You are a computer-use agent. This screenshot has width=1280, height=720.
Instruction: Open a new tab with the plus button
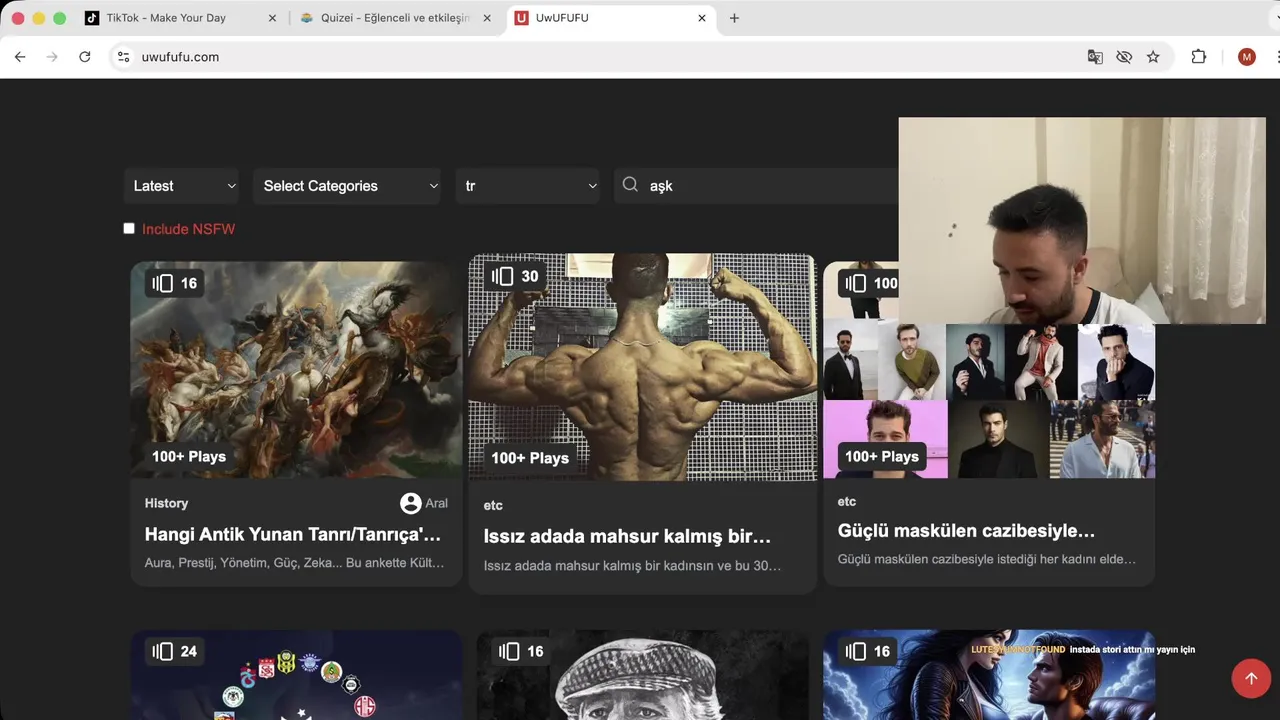[734, 18]
